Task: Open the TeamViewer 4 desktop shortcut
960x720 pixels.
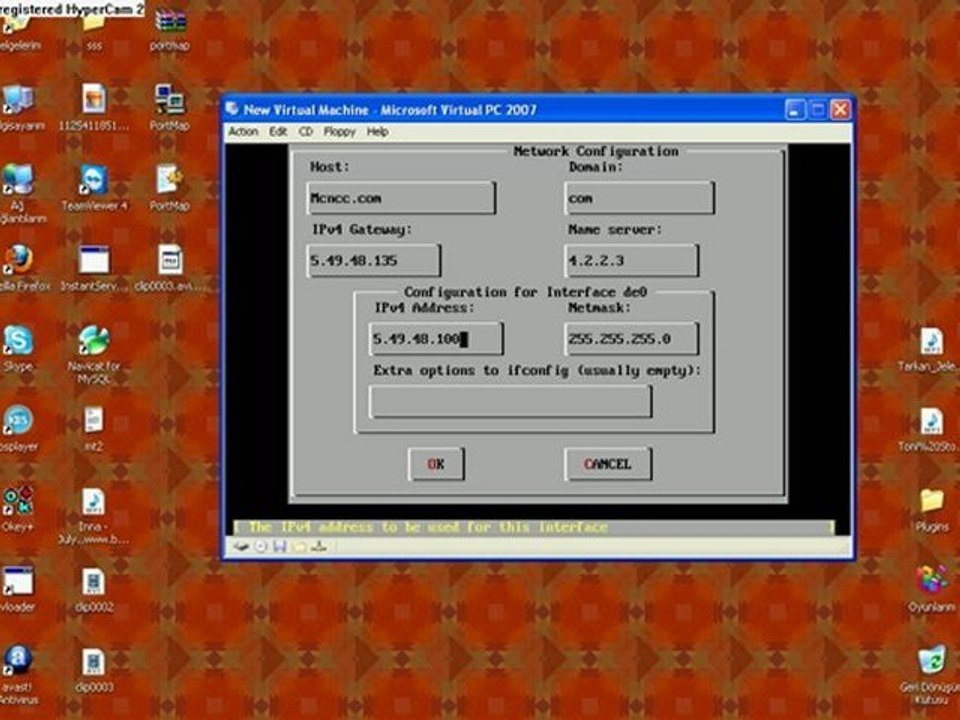Action: pos(94,180)
